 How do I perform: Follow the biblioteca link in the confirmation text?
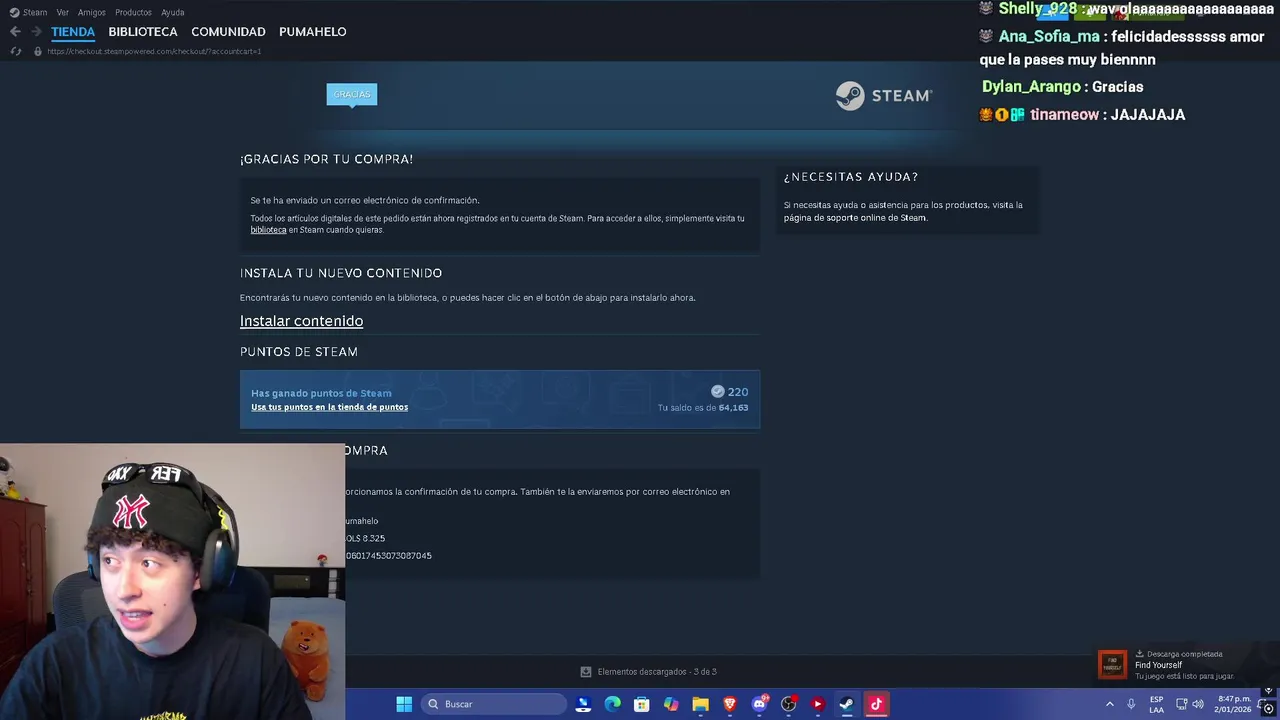point(268,230)
